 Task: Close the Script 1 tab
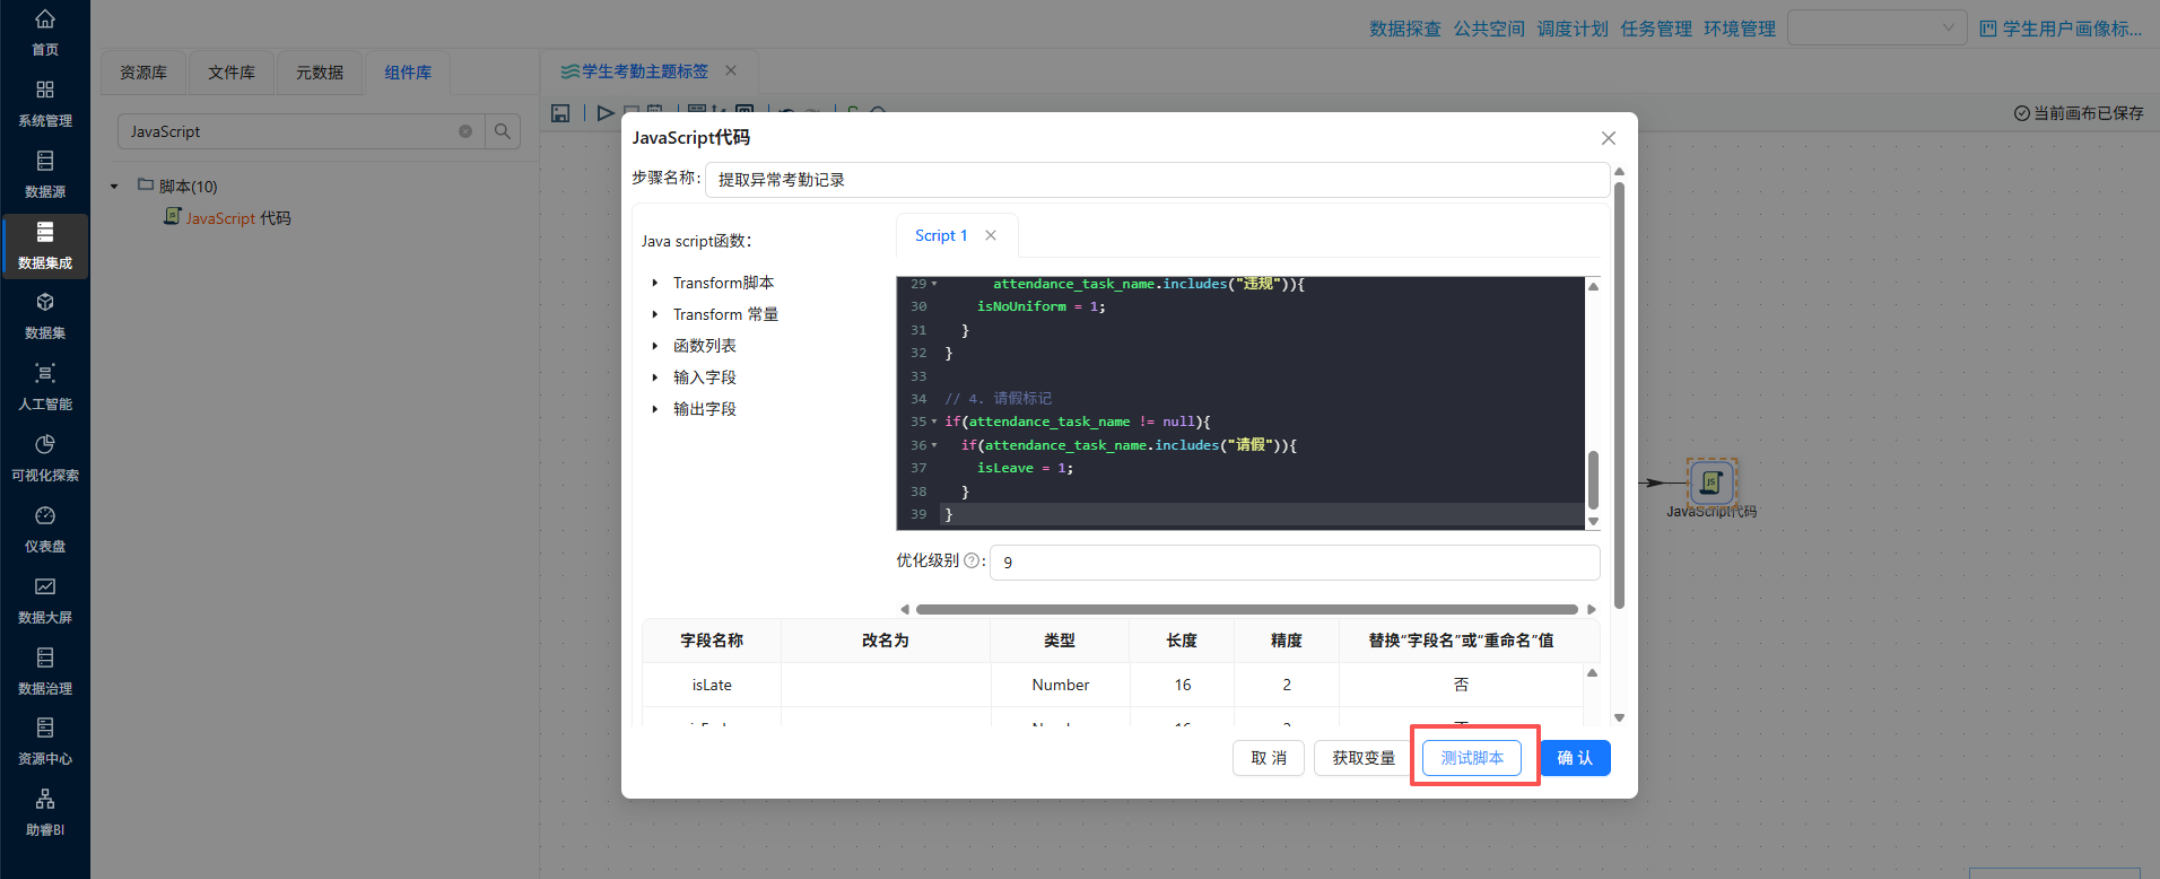(x=991, y=235)
